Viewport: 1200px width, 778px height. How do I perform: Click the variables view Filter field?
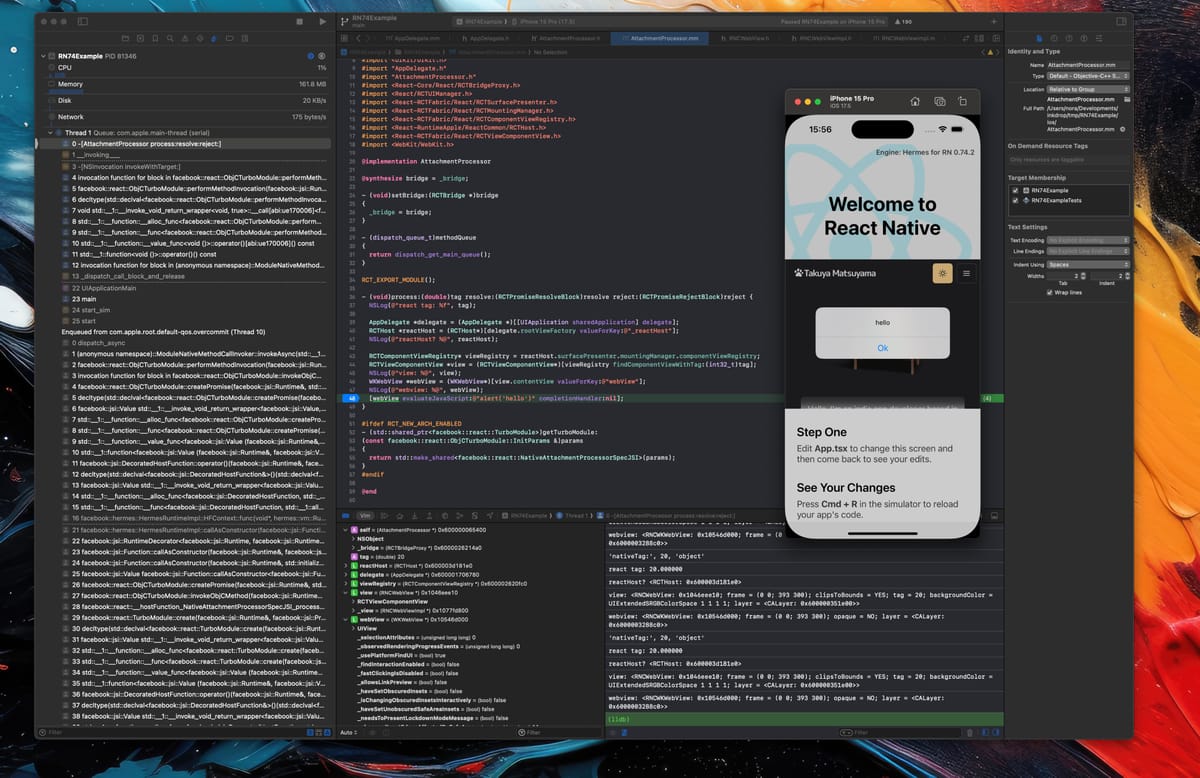559,733
